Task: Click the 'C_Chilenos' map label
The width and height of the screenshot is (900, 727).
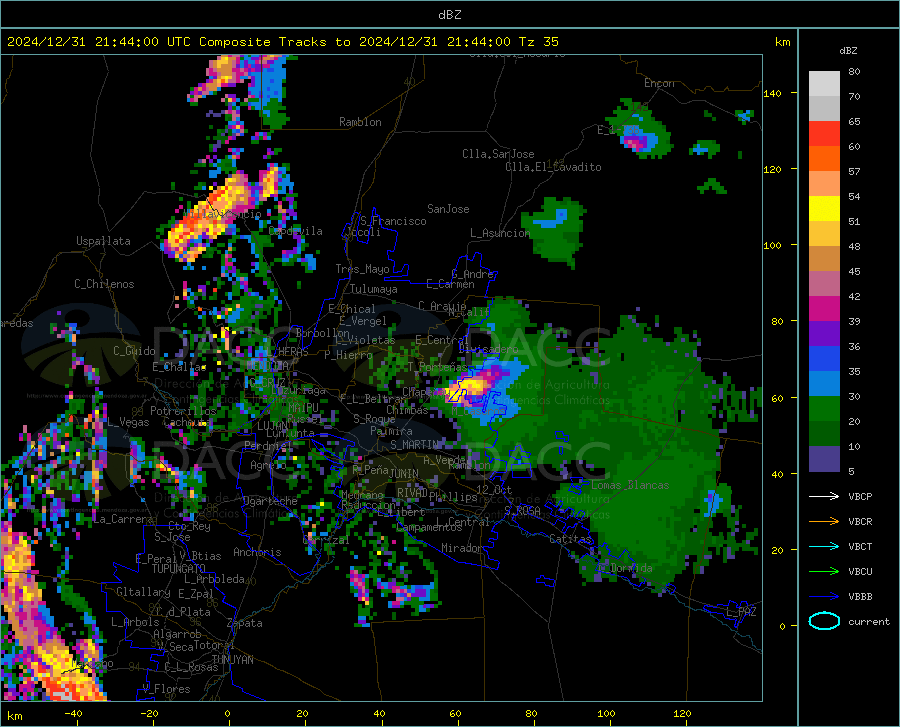Action: coord(104,284)
